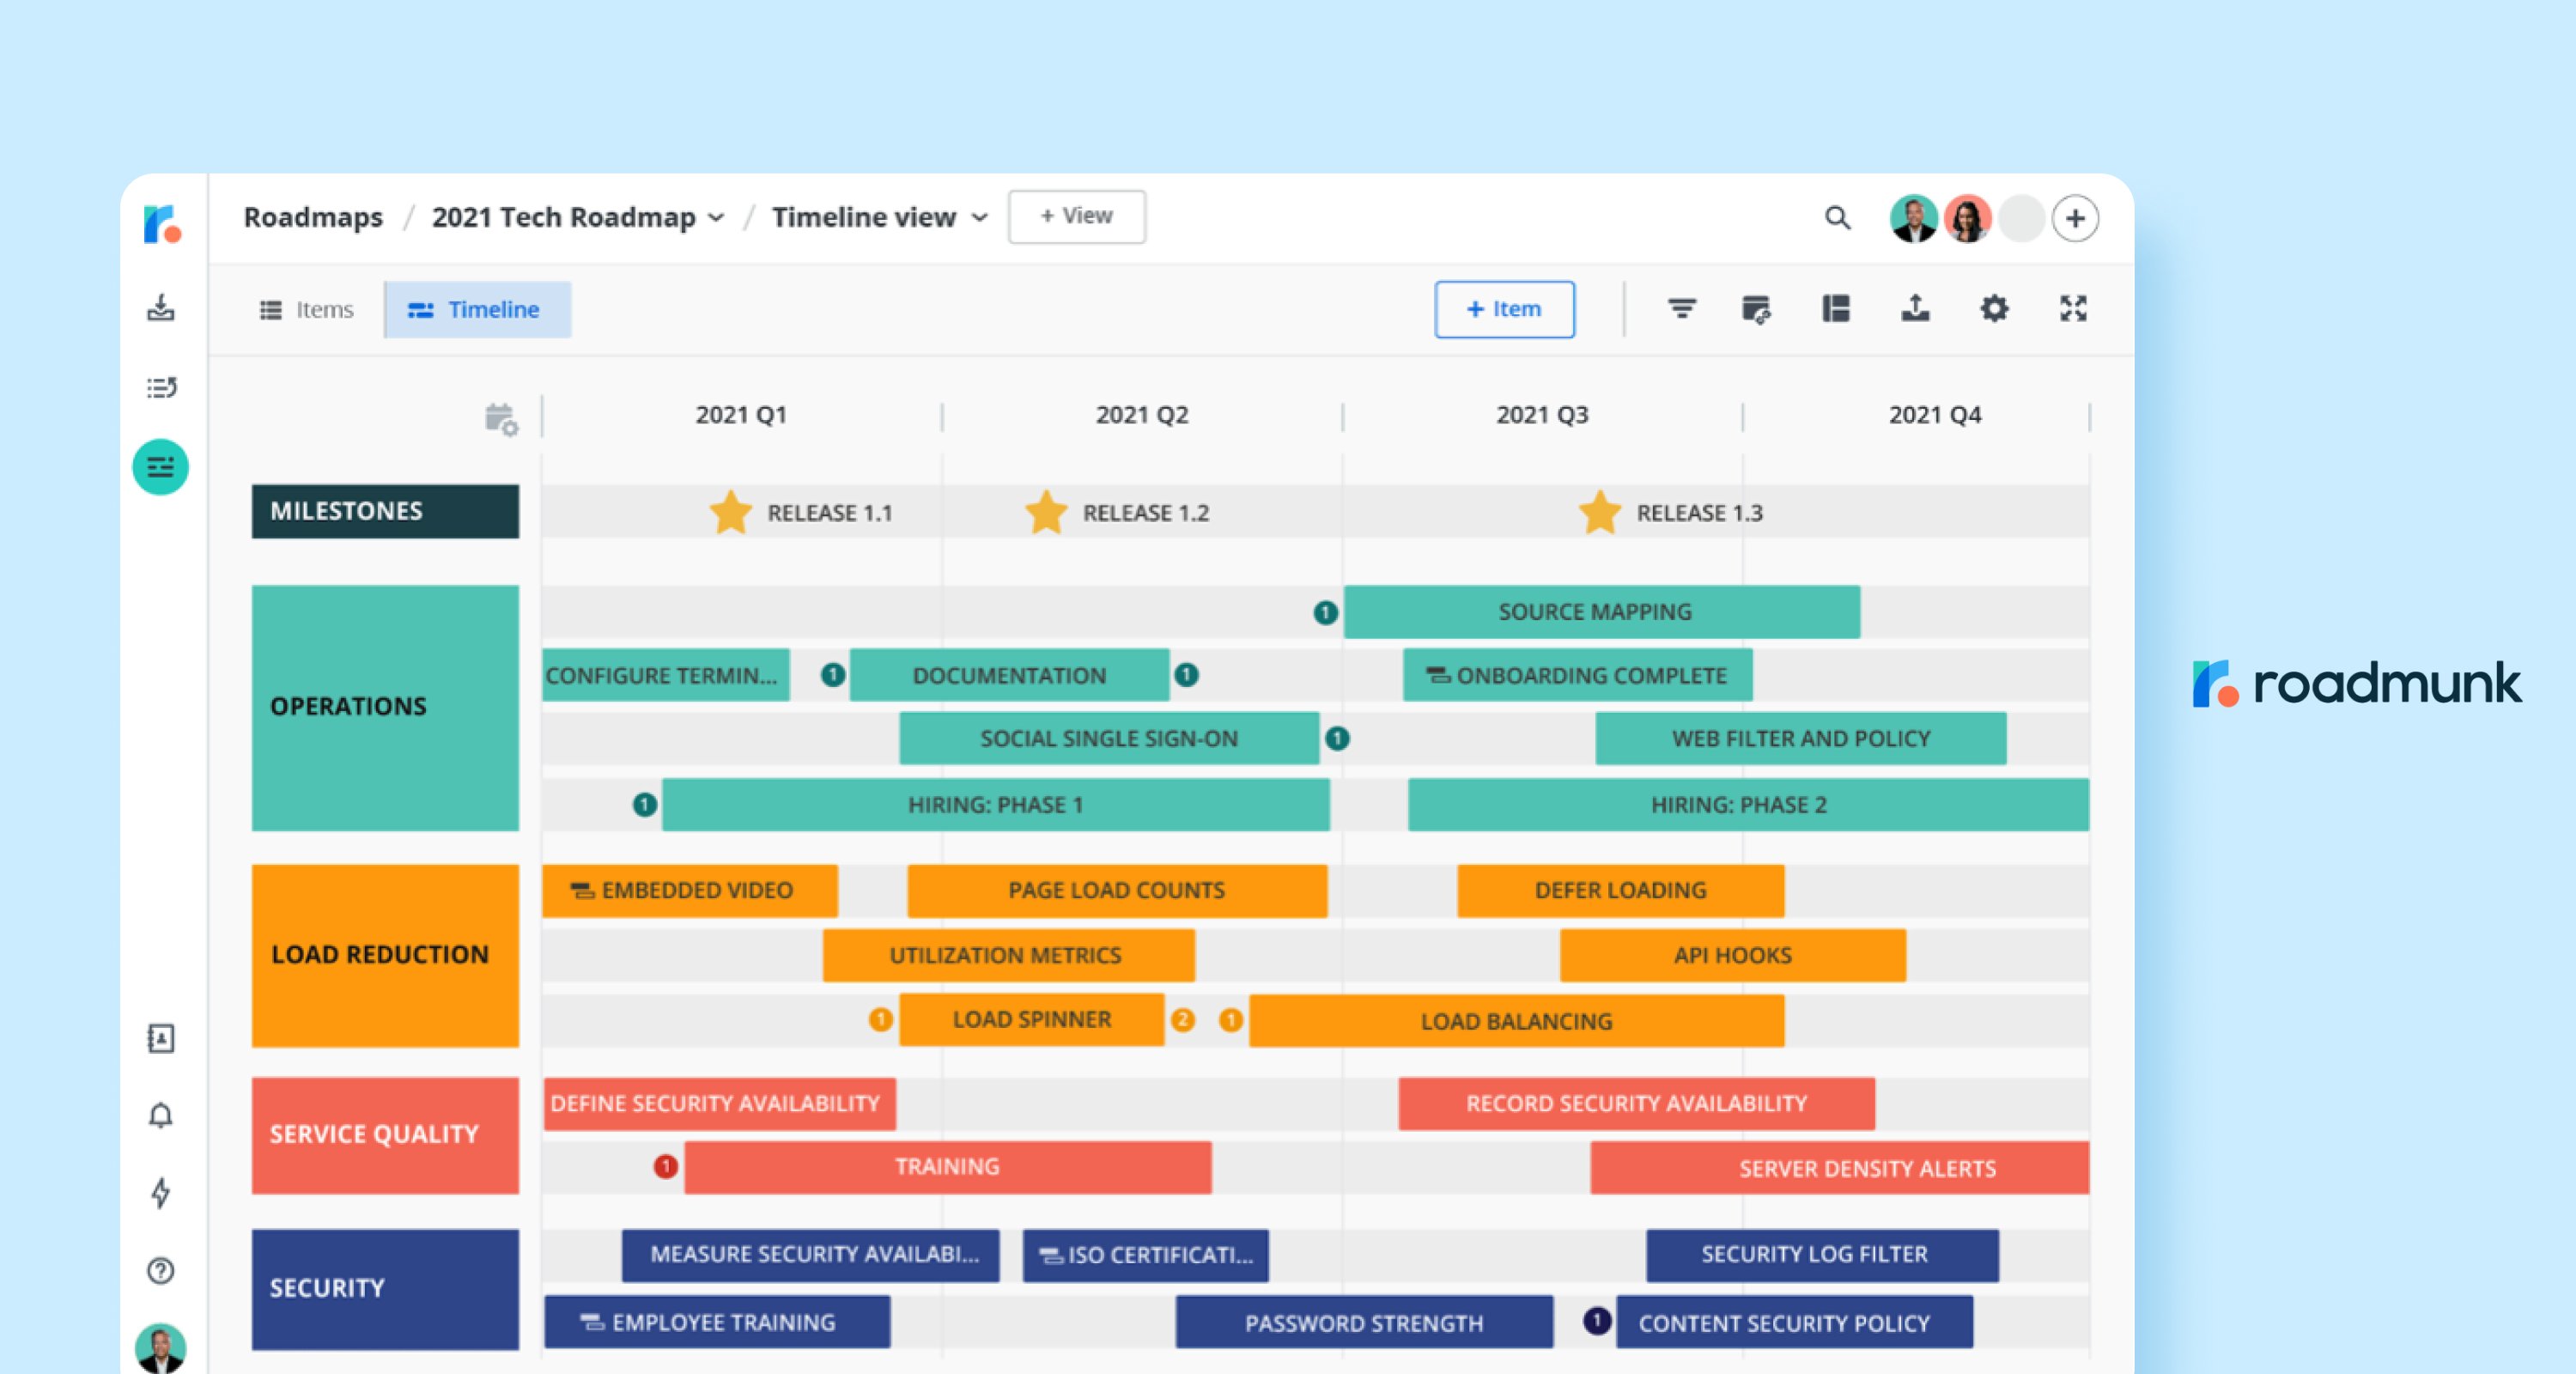Open the search magnifier icon
Image resolution: width=2576 pixels, height=1374 pixels.
point(1839,218)
